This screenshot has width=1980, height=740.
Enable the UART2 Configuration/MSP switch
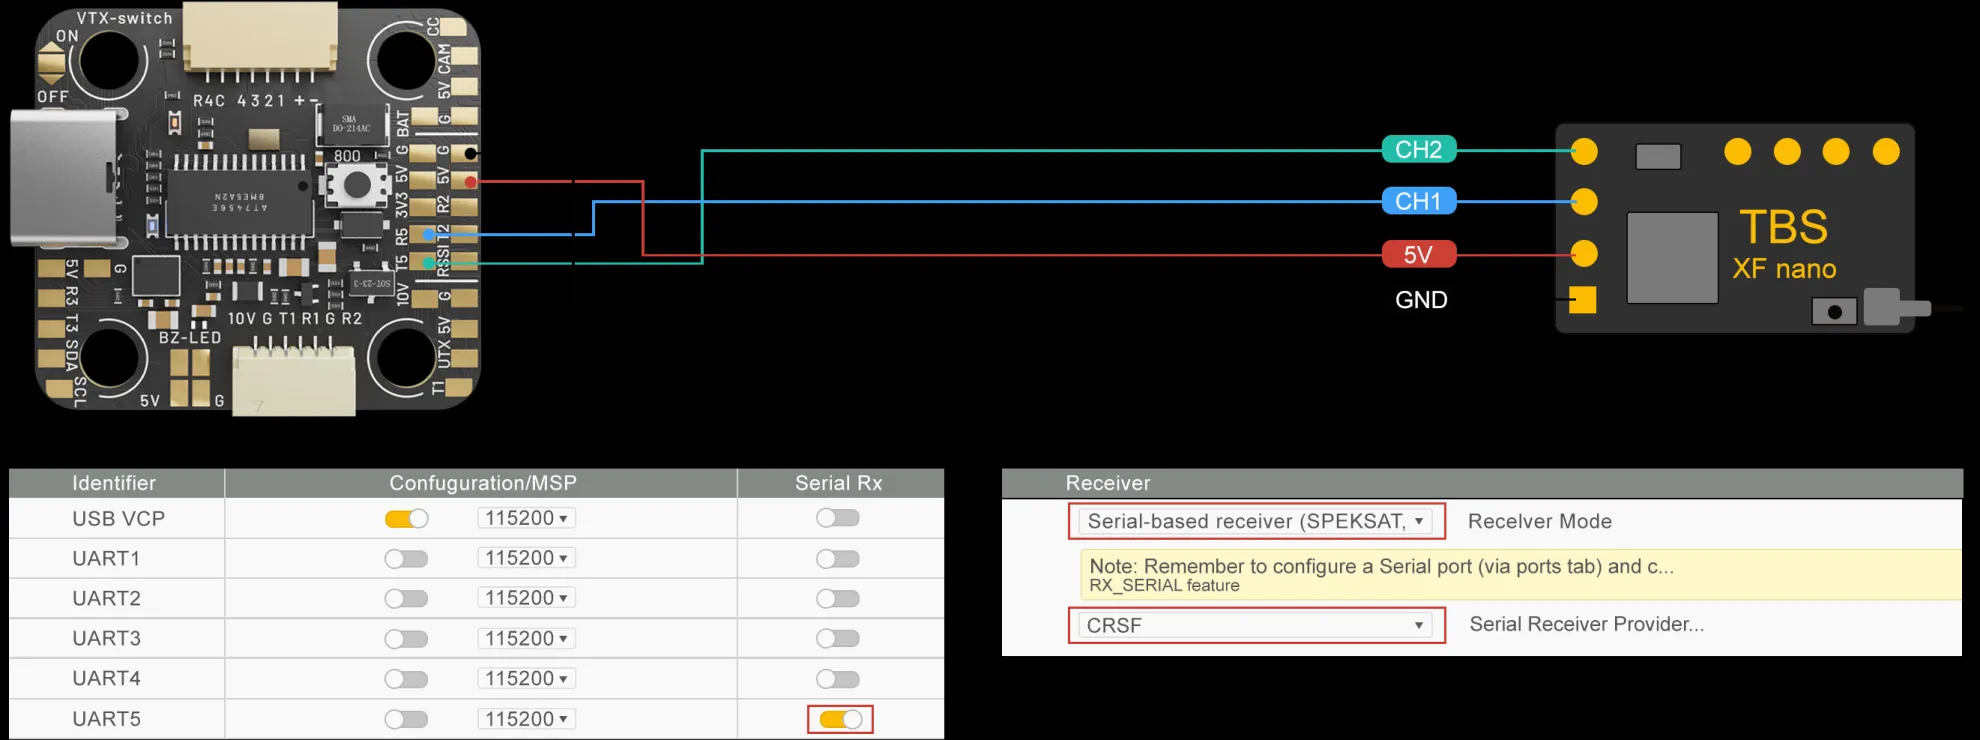(x=406, y=598)
